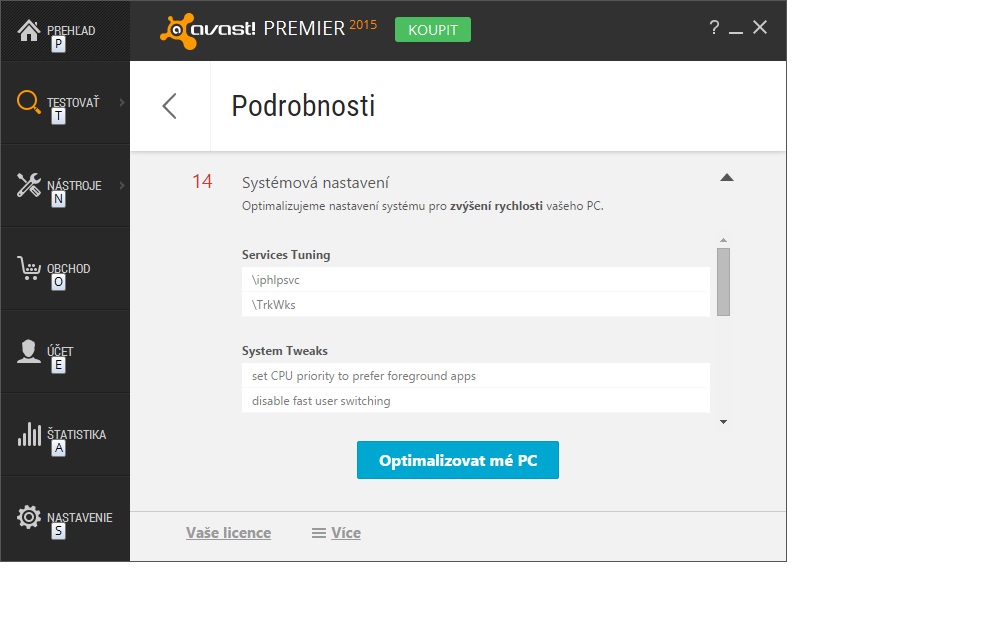Open the Více menu
The height and width of the screenshot is (630, 1008).
click(336, 532)
